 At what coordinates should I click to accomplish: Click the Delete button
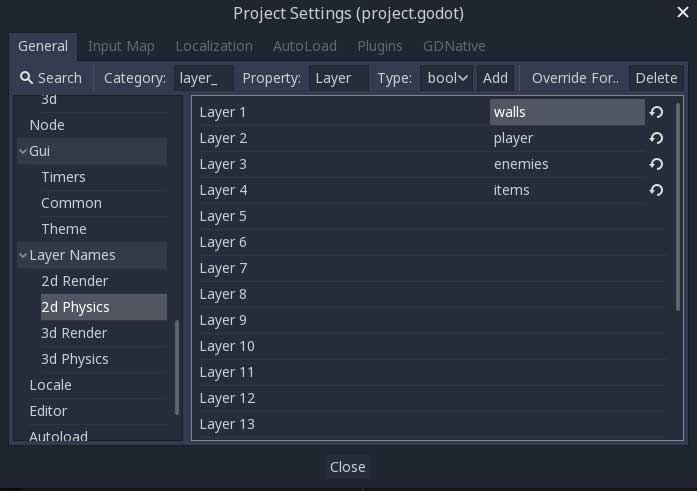coord(656,78)
